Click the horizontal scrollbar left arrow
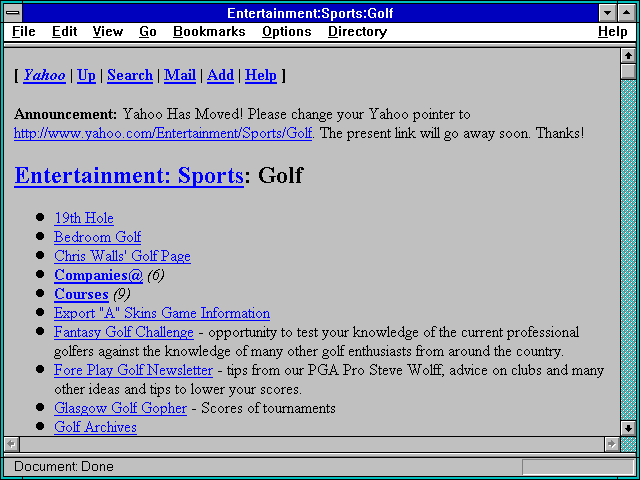Viewport: 640px width, 480px height. click(12, 444)
